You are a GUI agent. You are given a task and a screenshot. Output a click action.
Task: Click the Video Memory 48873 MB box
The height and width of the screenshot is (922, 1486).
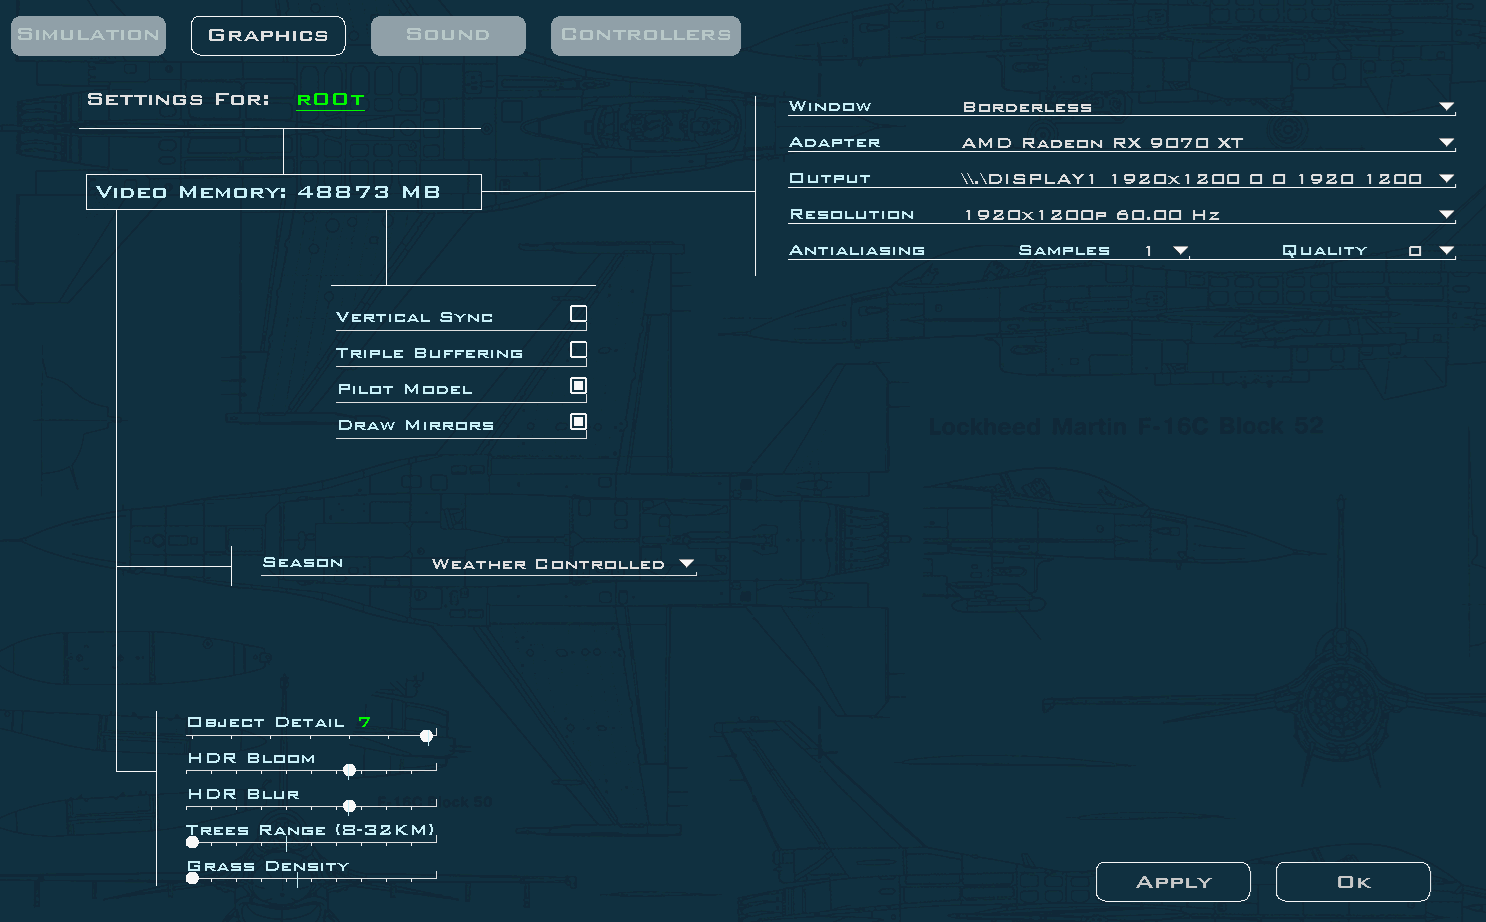point(284,192)
